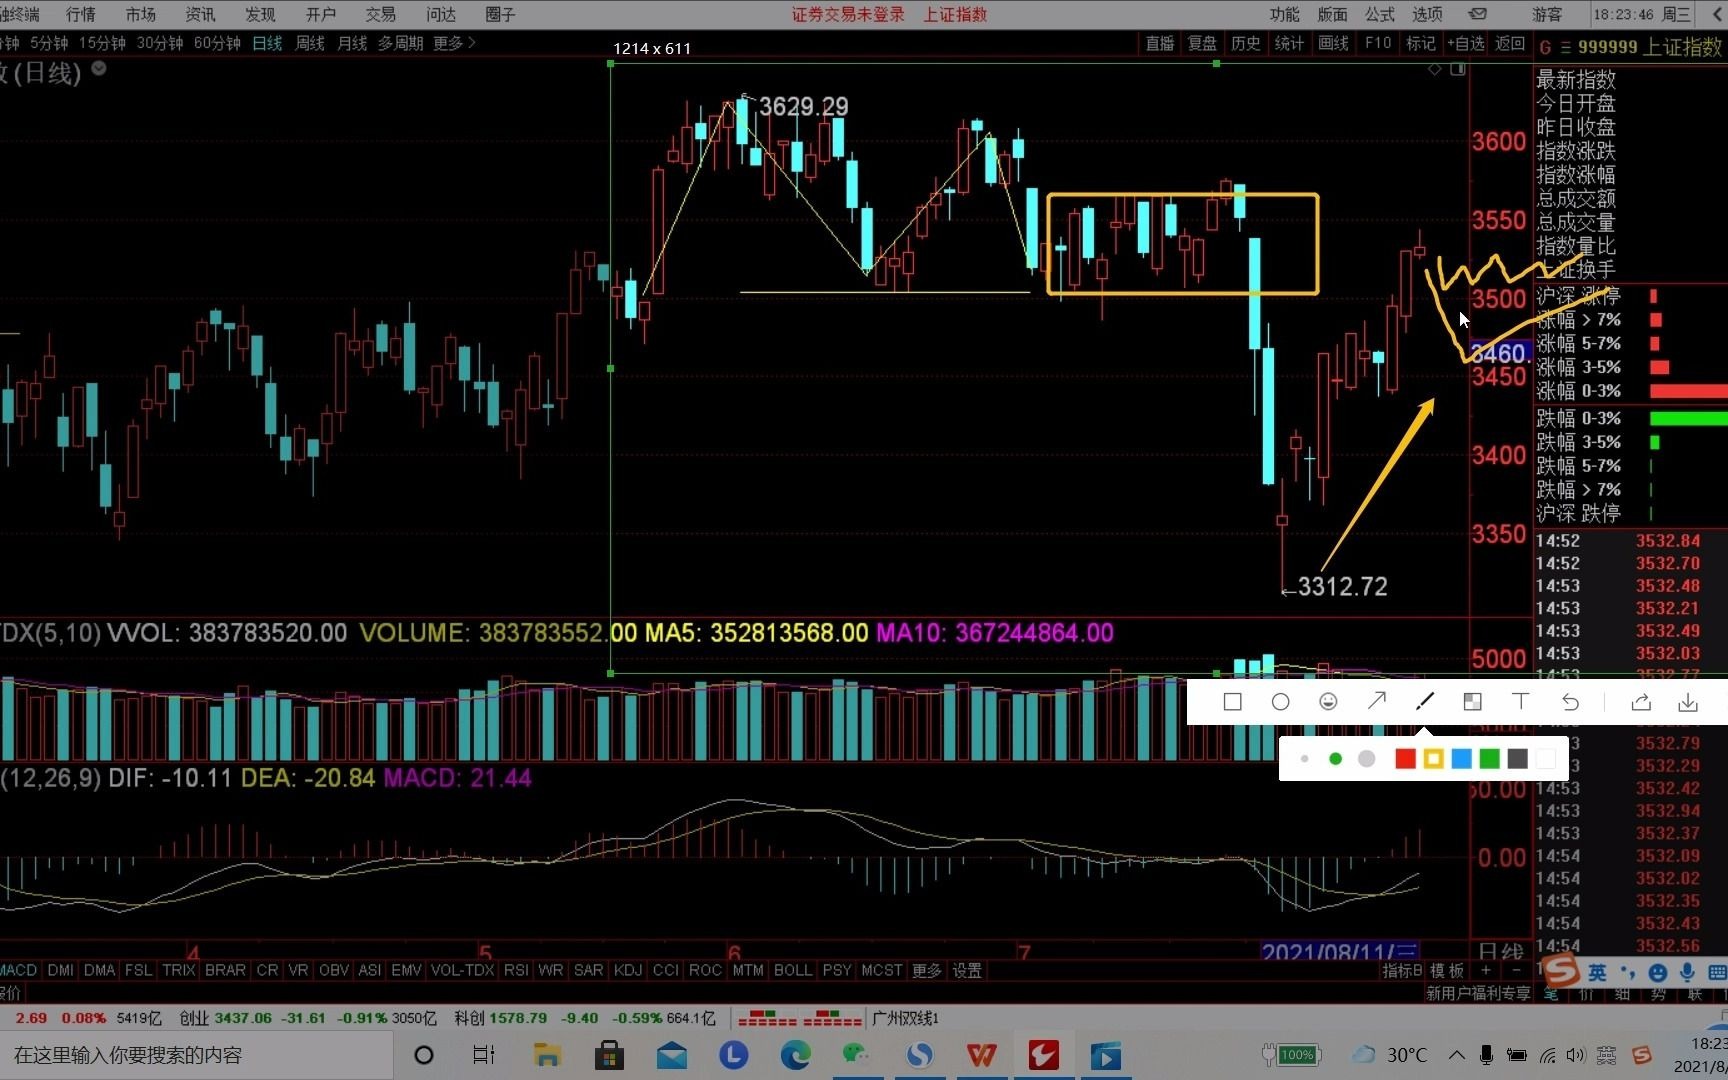Pick the green color swatch
This screenshot has height=1080, width=1728.
tap(1489, 759)
